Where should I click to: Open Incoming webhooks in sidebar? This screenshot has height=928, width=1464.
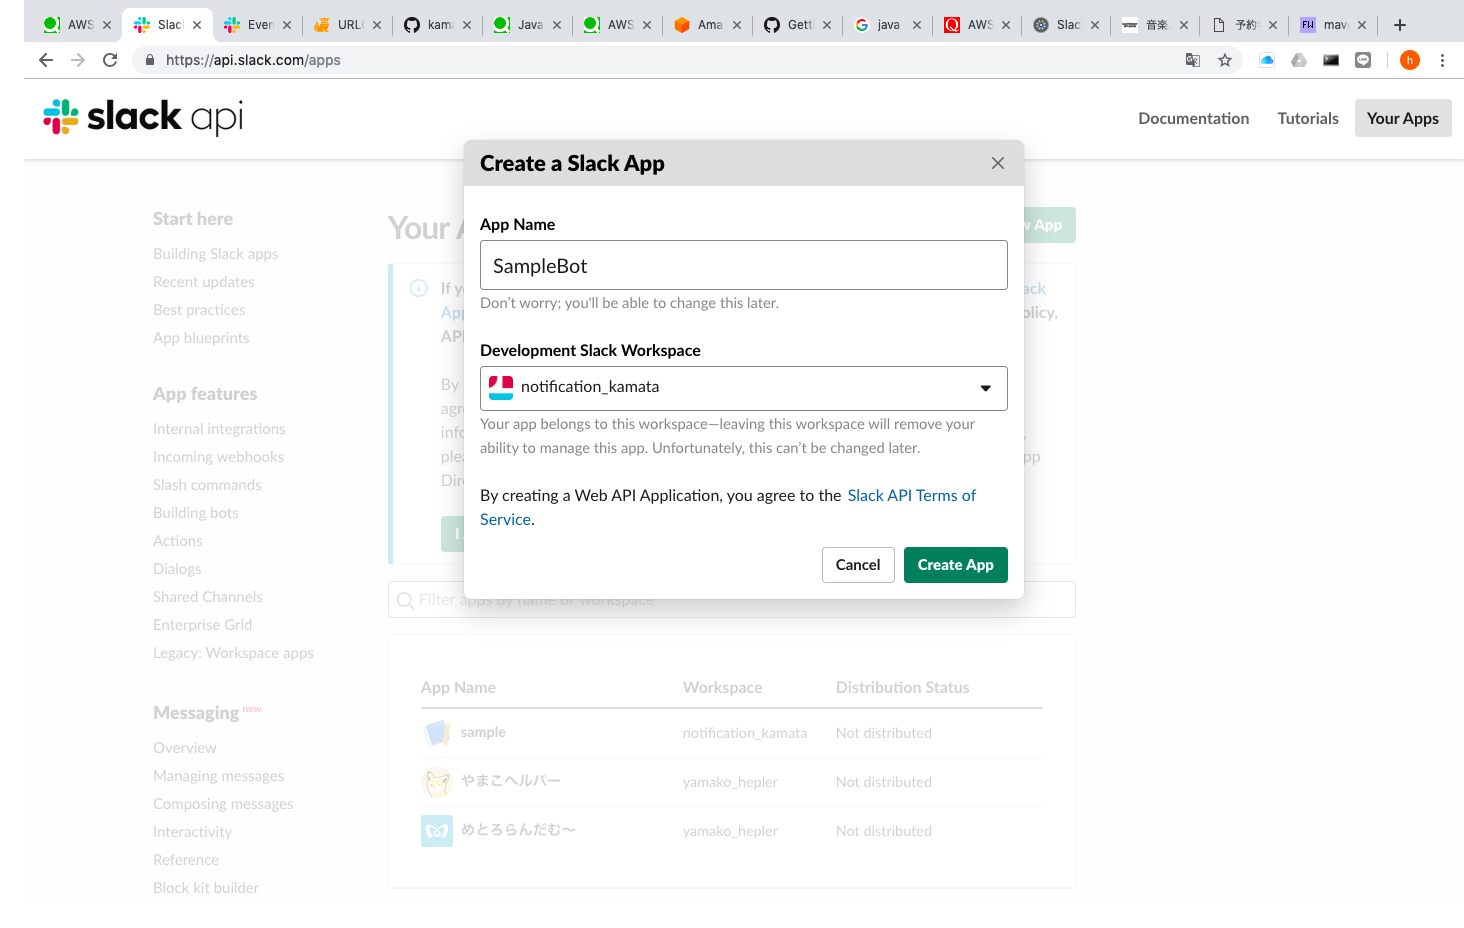pos(218,457)
